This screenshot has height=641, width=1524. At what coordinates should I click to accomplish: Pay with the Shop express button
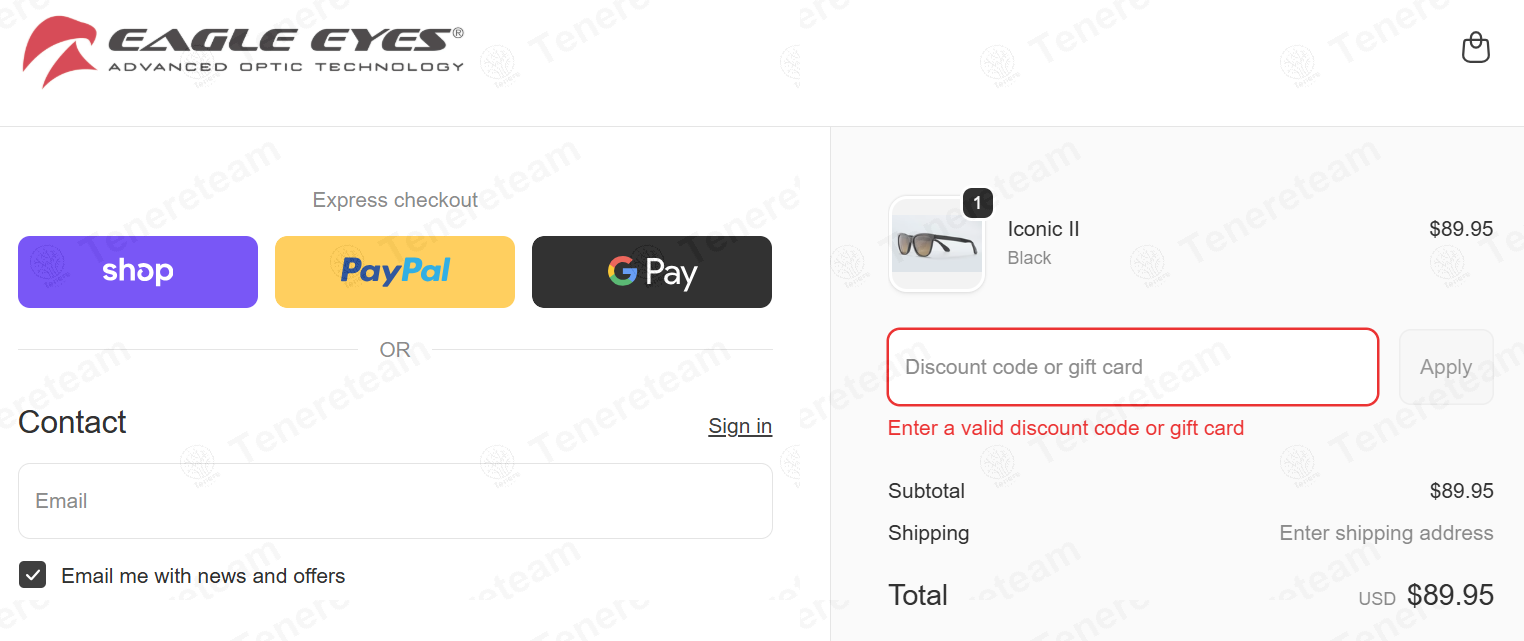[138, 272]
